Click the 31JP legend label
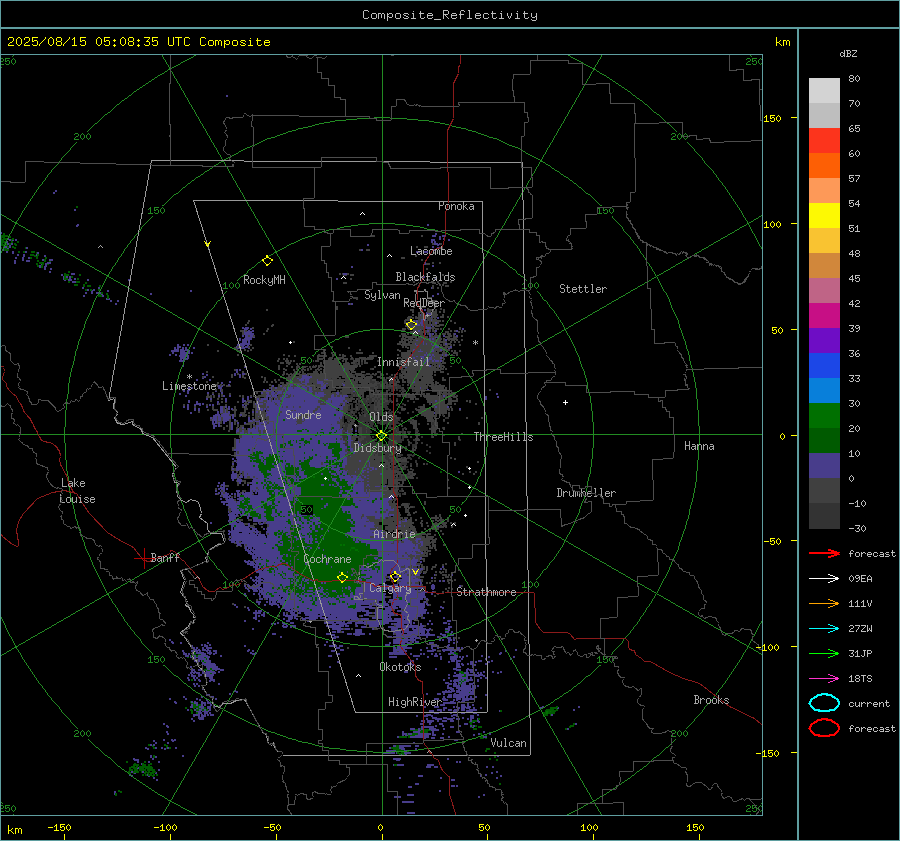Viewport: 900px width, 841px height. pos(860,653)
